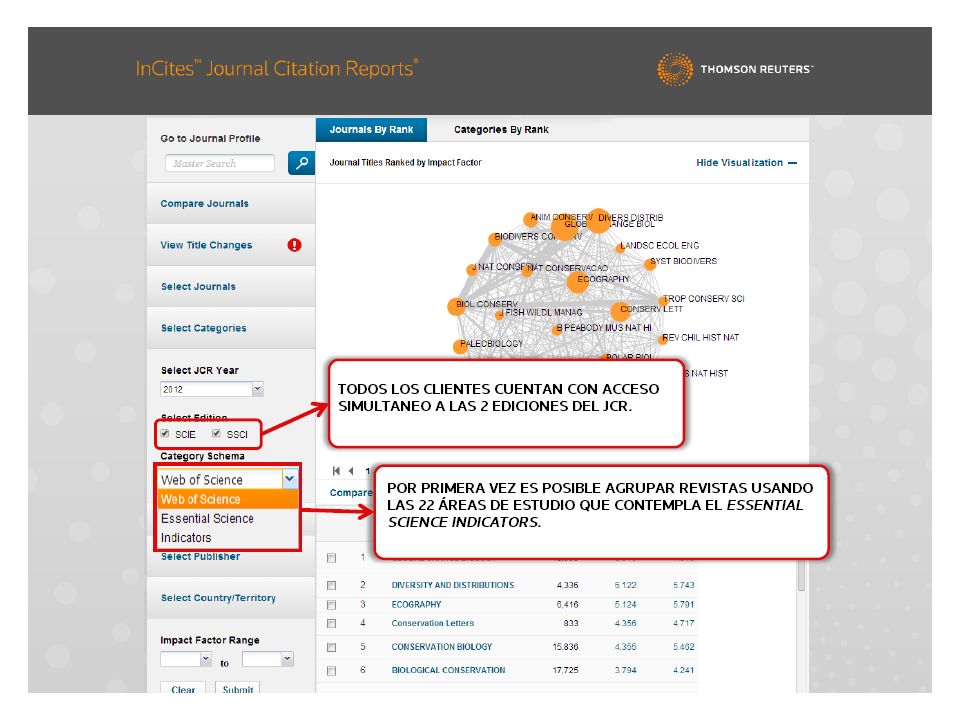The height and width of the screenshot is (720, 960).
Task: Click the Master Search magnifier button
Action: click(x=301, y=163)
